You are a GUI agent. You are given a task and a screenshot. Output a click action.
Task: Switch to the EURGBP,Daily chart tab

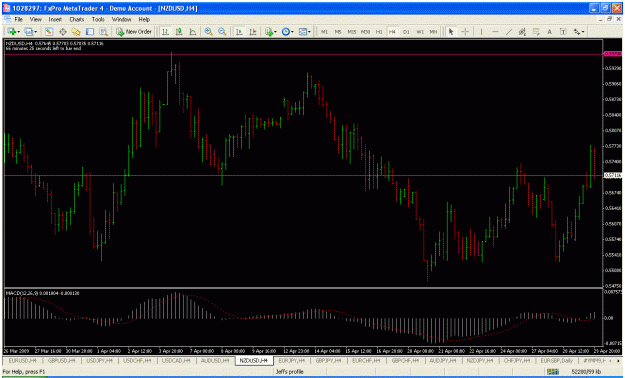(556, 360)
